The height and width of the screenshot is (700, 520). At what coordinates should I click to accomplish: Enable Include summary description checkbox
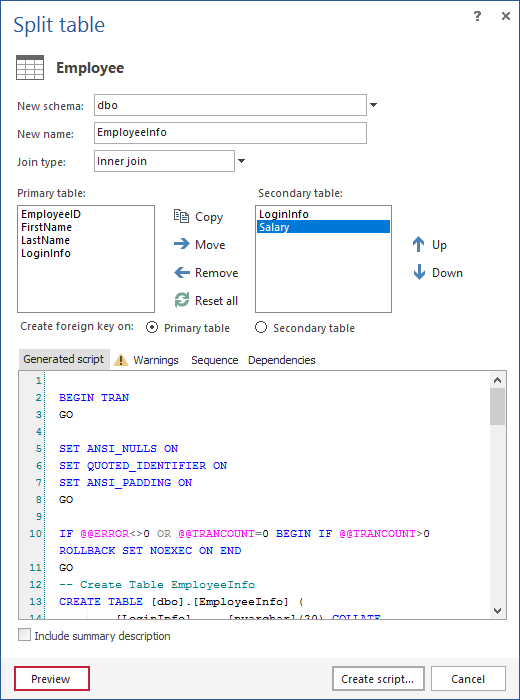coord(24,635)
